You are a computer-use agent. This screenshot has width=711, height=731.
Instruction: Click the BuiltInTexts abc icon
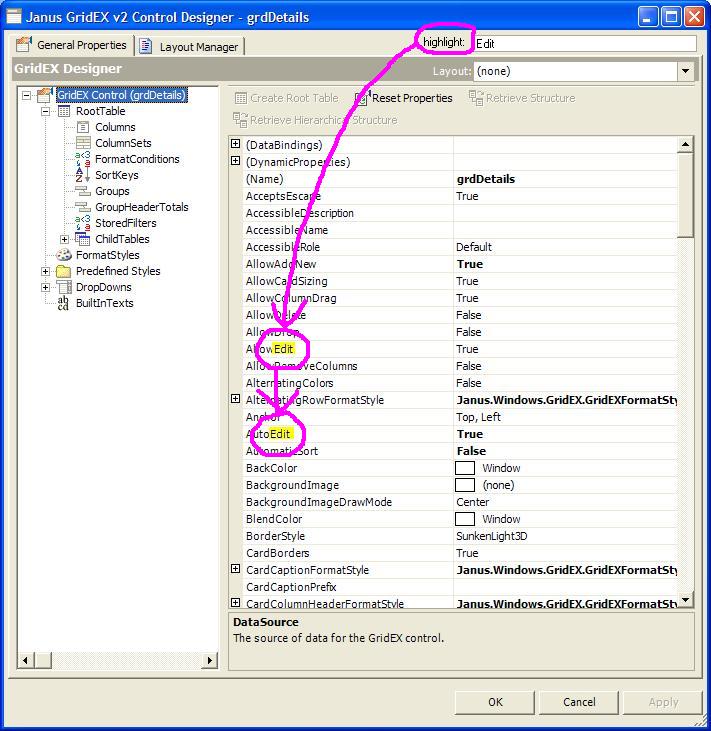(x=63, y=303)
